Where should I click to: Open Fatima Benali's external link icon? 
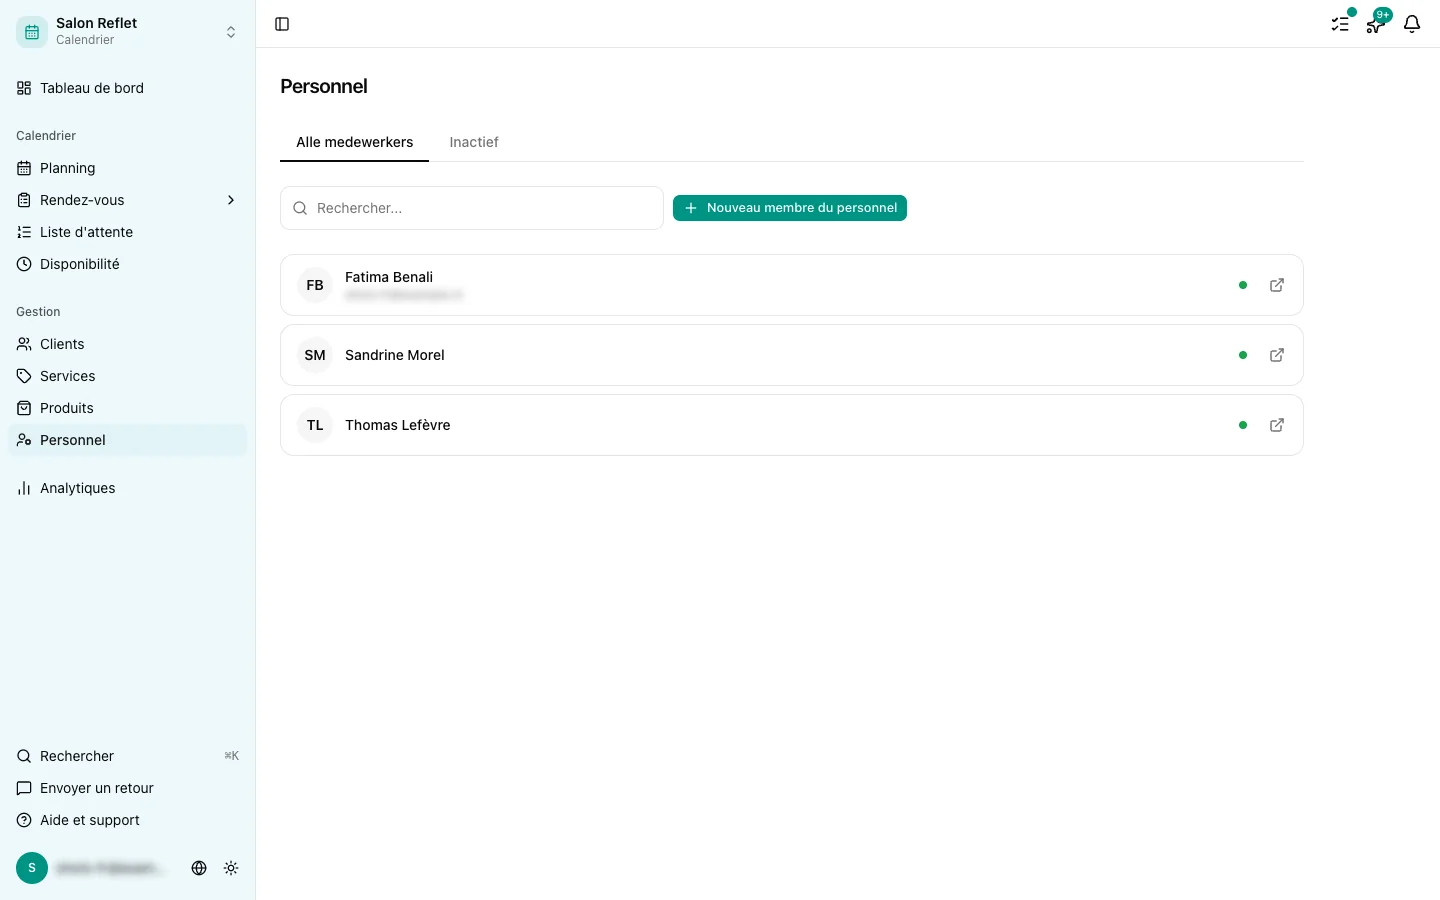[x=1277, y=285]
